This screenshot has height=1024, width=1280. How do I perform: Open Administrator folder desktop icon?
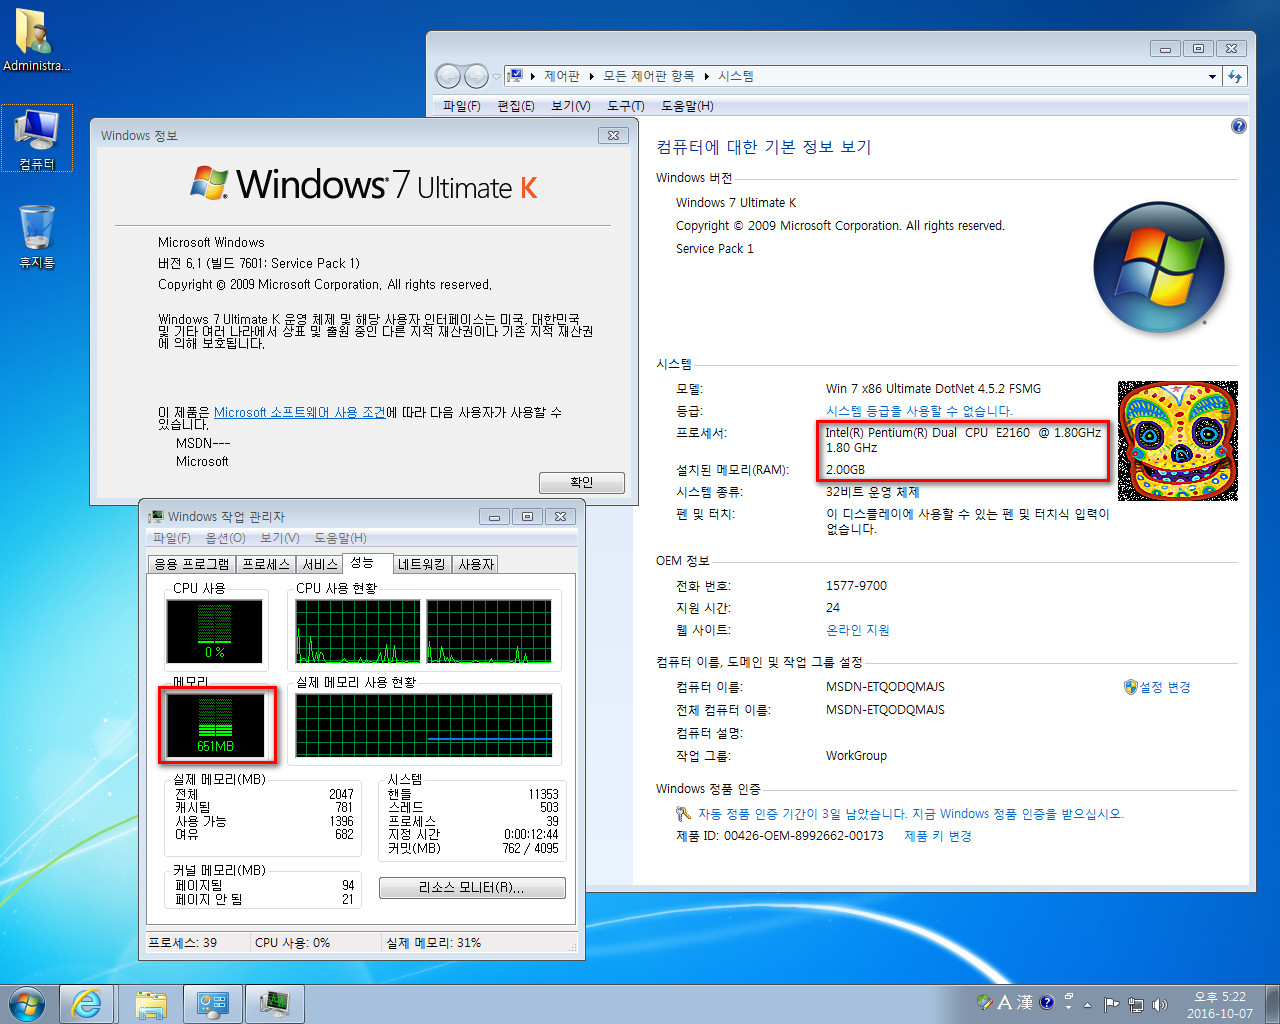36,40
